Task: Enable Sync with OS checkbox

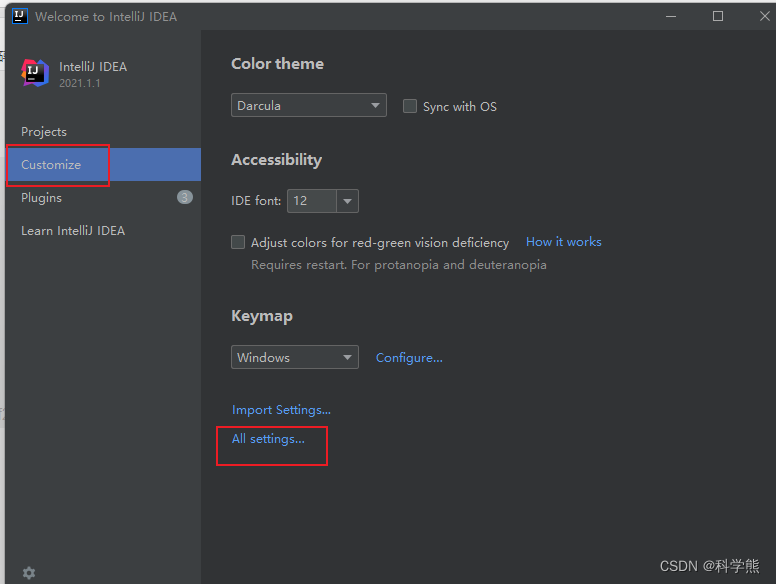Action: (410, 106)
